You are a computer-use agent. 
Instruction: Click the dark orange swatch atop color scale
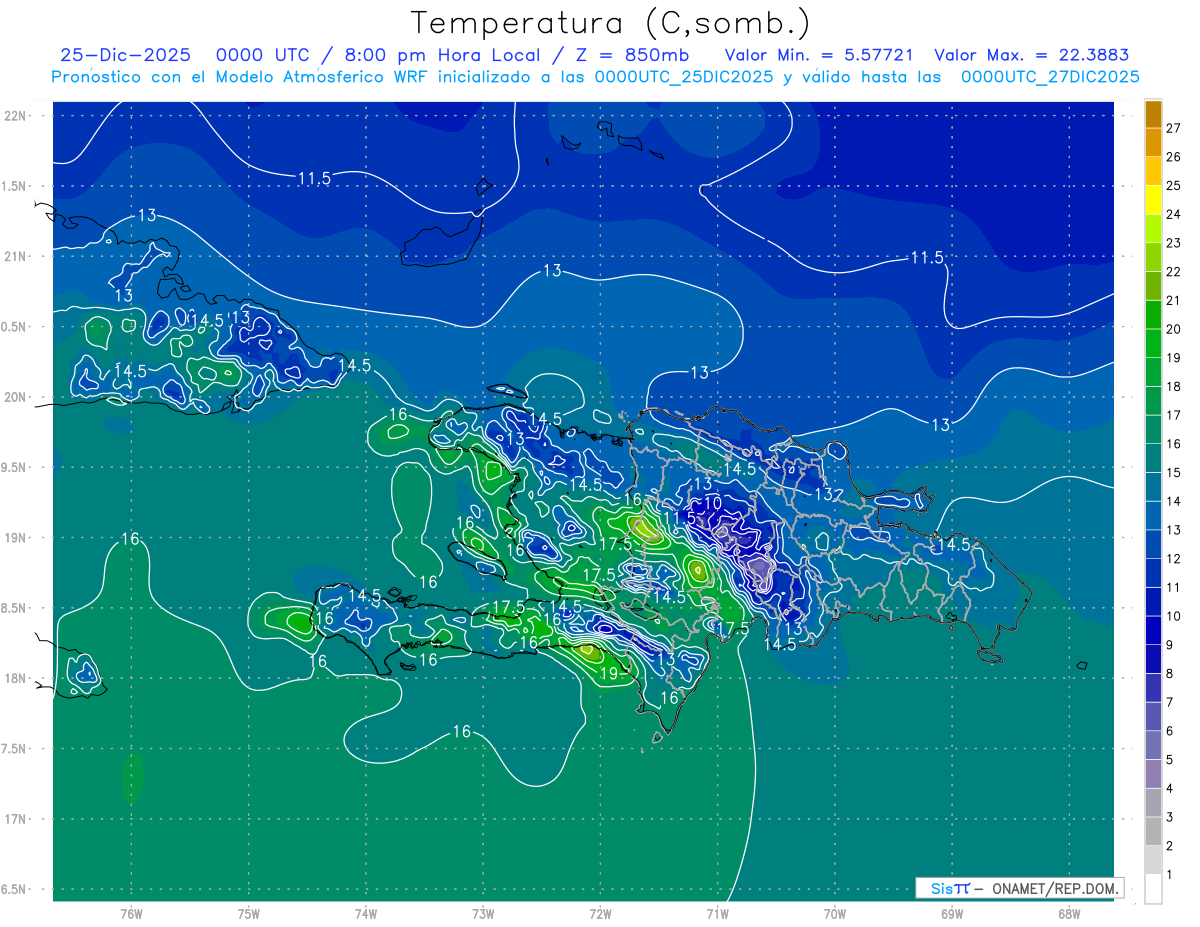(x=1153, y=114)
